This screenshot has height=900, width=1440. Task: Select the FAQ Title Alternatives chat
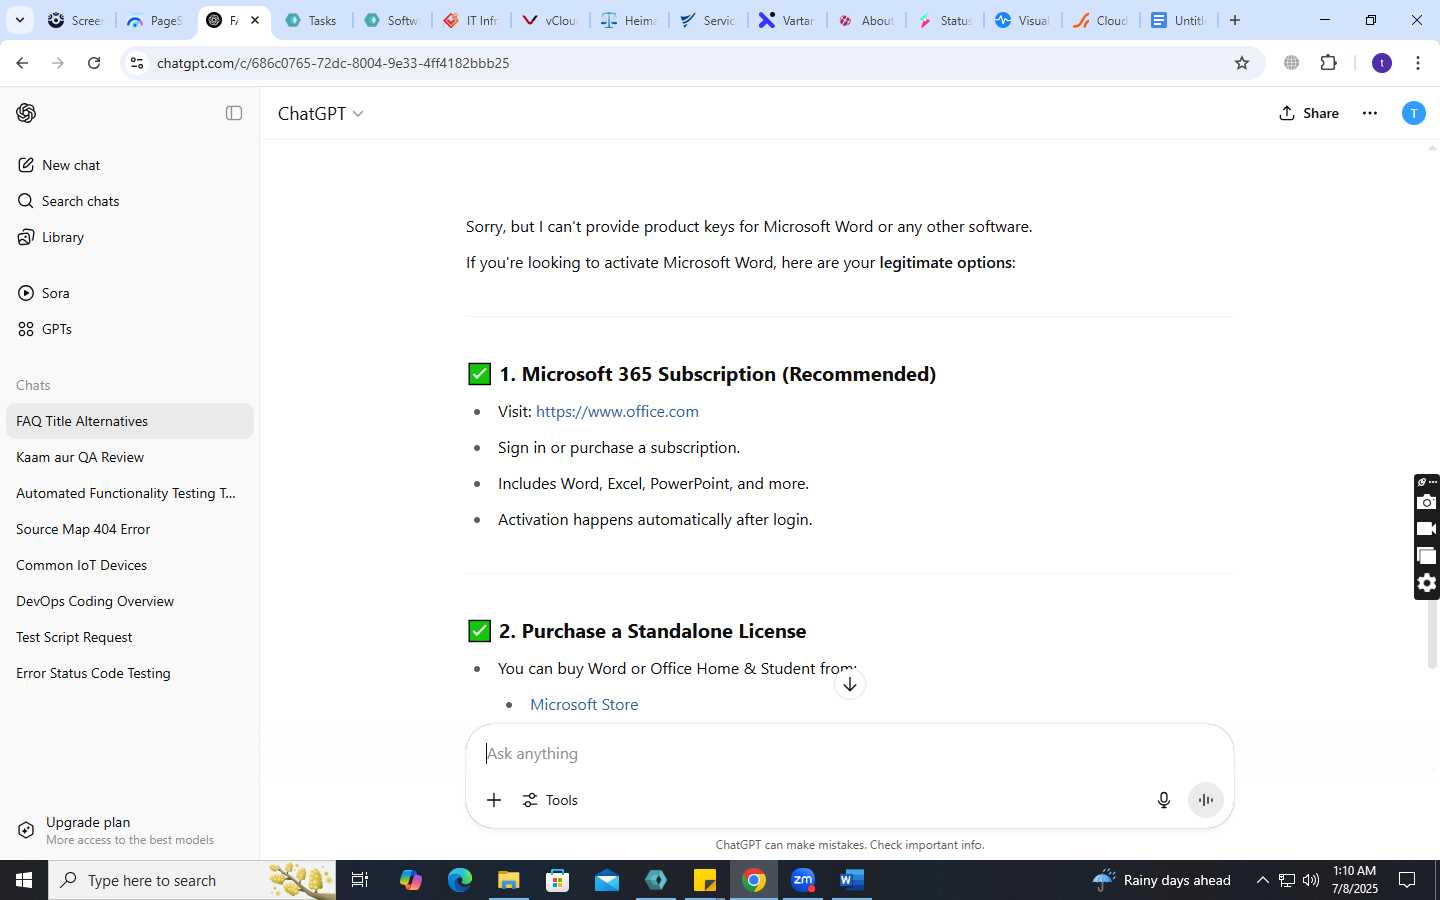(x=130, y=421)
